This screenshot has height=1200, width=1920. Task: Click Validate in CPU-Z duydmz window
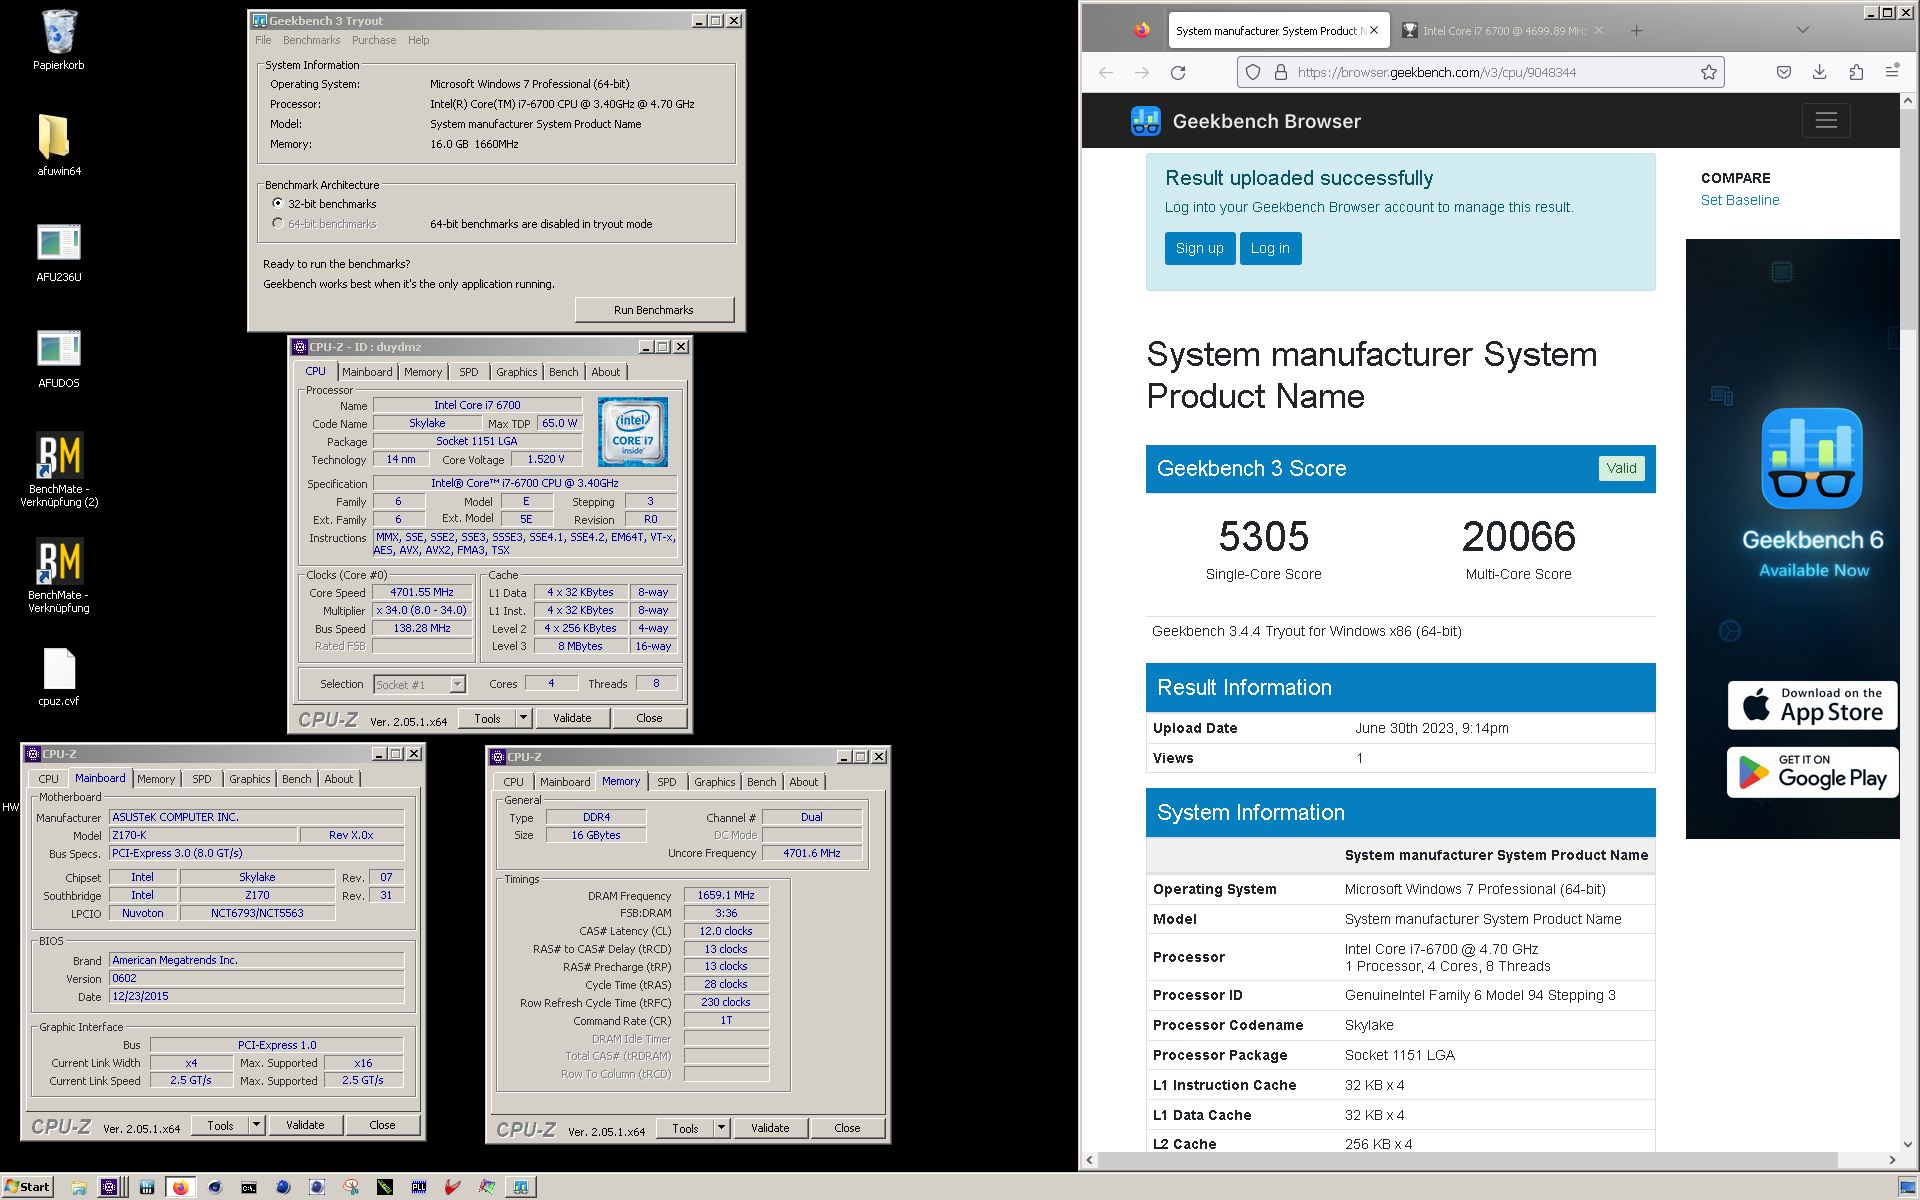coord(572,718)
